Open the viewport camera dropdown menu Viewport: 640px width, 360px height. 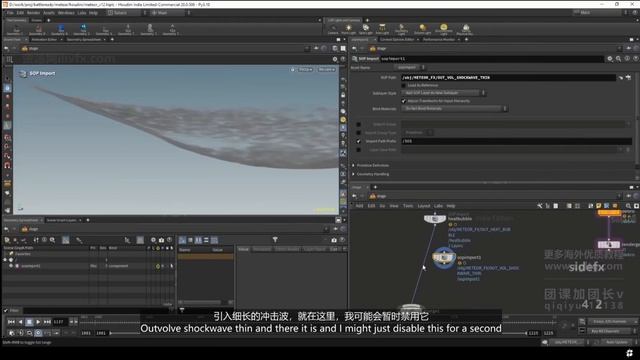[x=327, y=69]
